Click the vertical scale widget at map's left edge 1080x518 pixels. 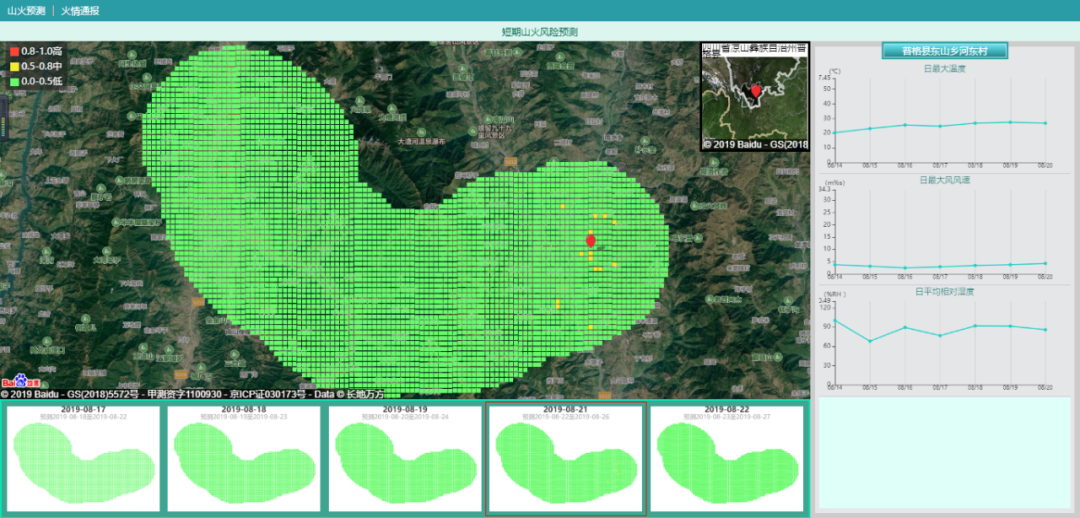(x=3, y=125)
